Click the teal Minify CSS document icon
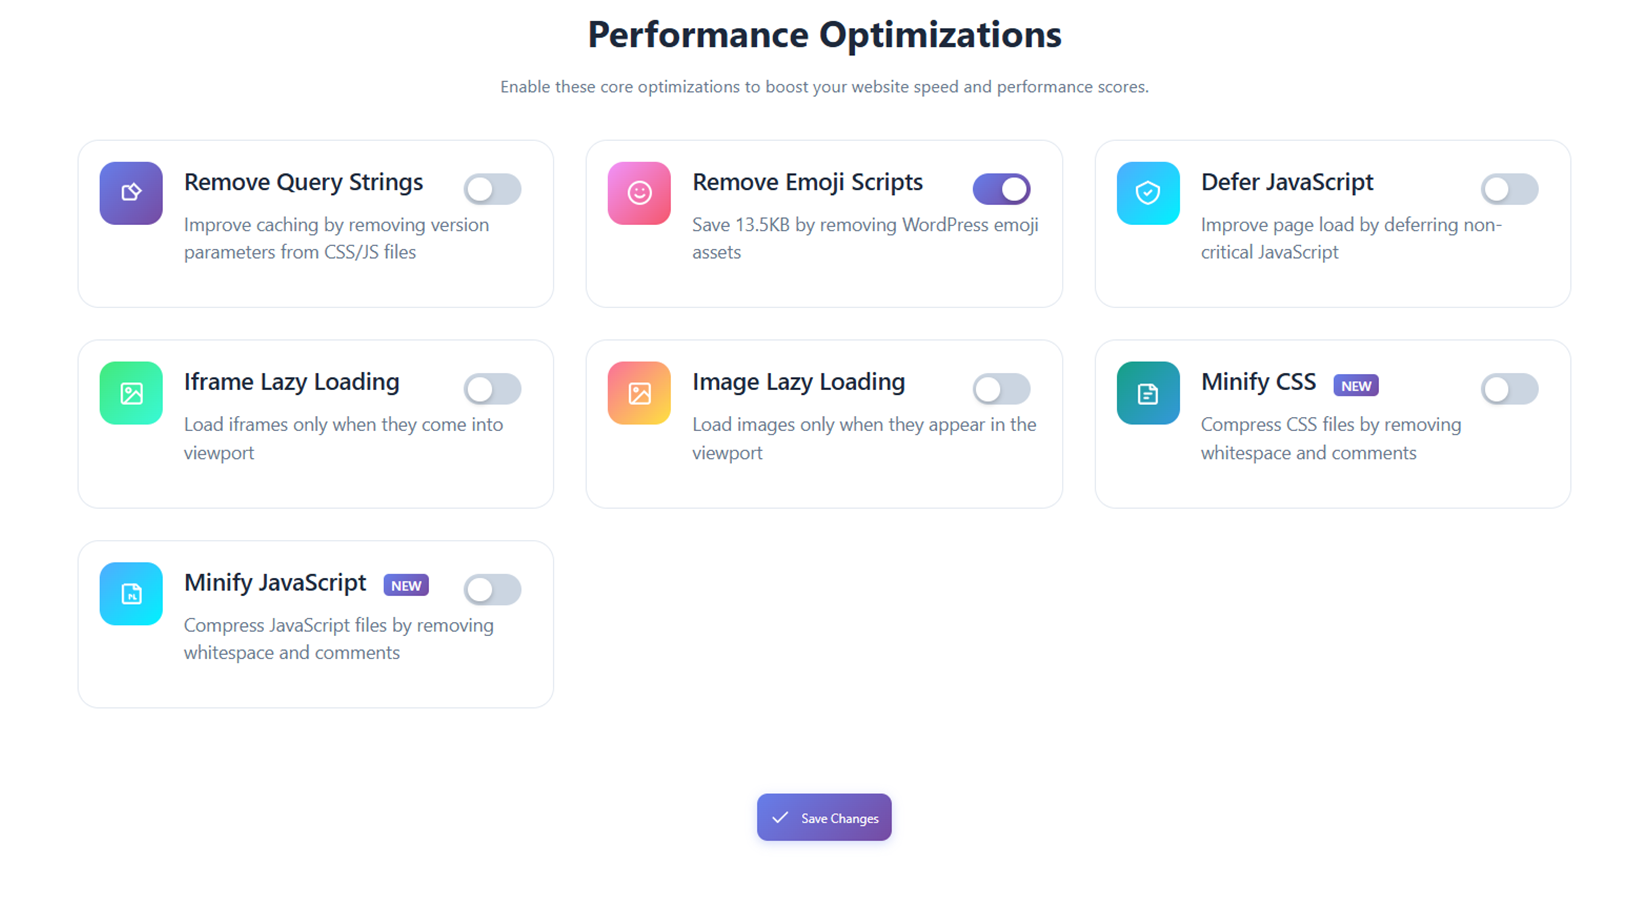 (x=1148, y=393)
